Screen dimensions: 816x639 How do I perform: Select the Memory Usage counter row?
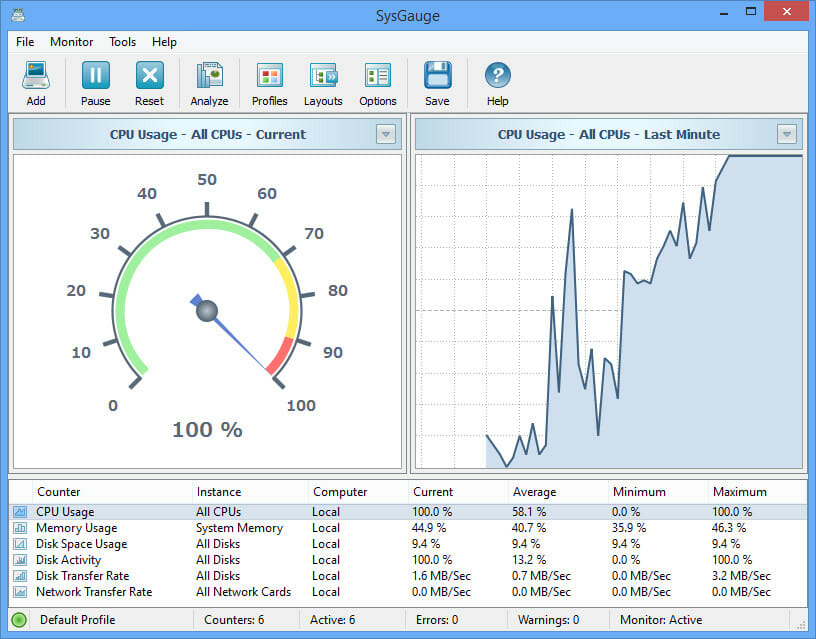tap(408, 528)
